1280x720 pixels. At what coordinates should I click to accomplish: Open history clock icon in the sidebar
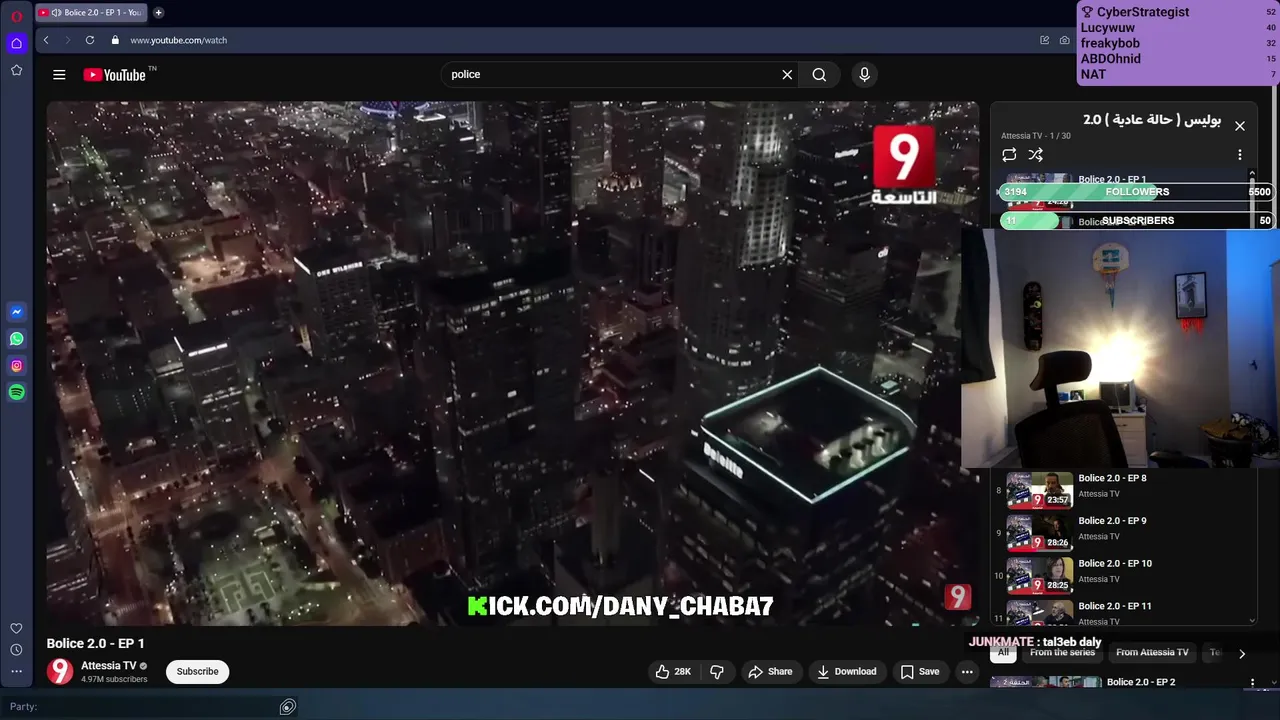point(16,650)
